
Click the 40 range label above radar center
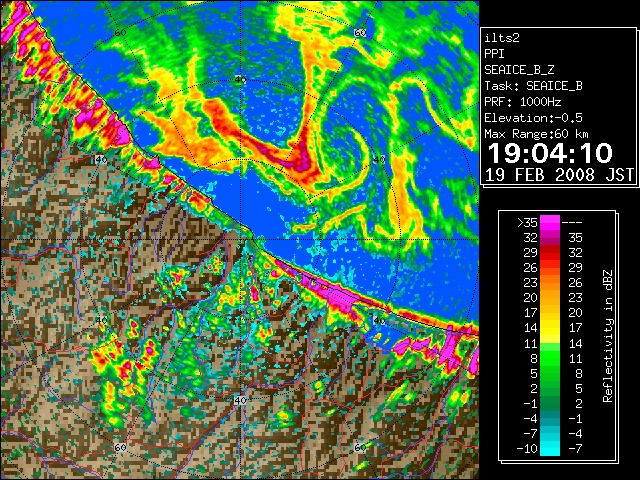pos(240,80)
